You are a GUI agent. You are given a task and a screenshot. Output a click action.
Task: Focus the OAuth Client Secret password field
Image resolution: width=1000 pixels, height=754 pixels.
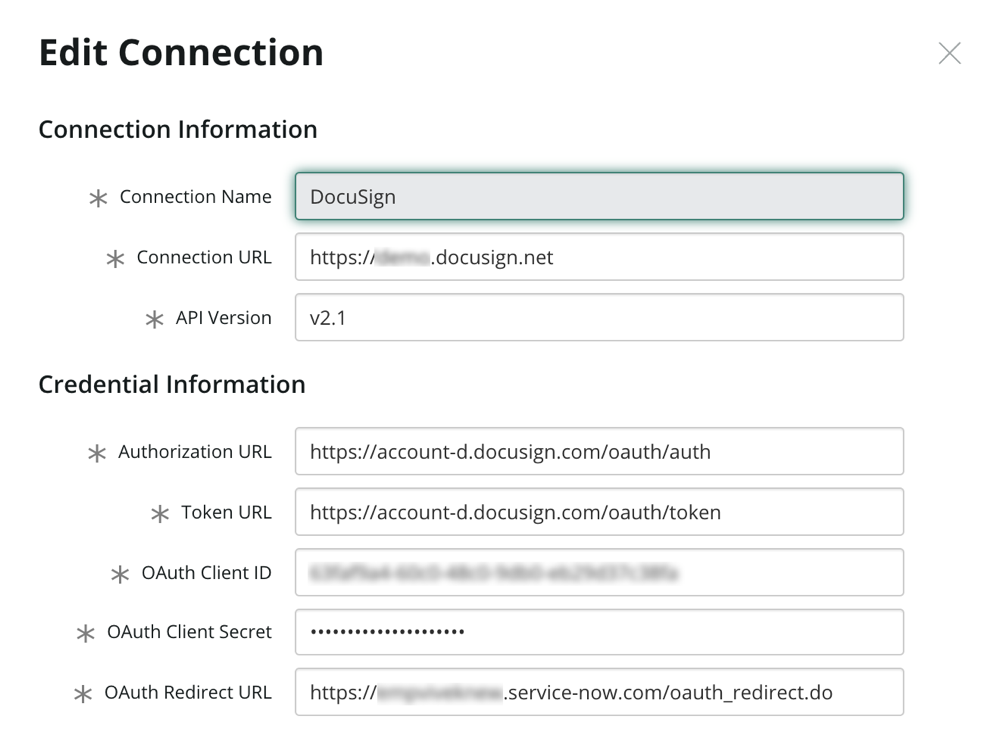coord(599,632)
